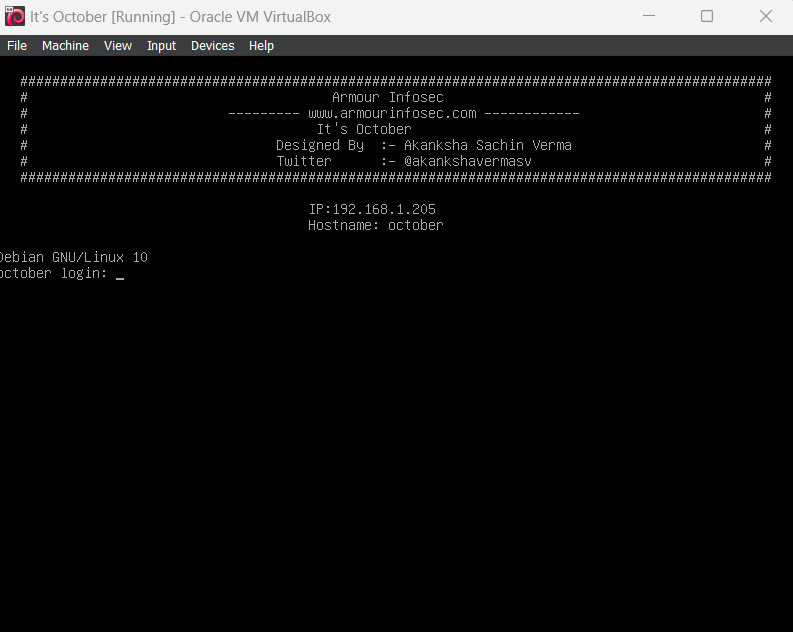Click the Hostname: october line
793x632 pixels.
[375, 225]
